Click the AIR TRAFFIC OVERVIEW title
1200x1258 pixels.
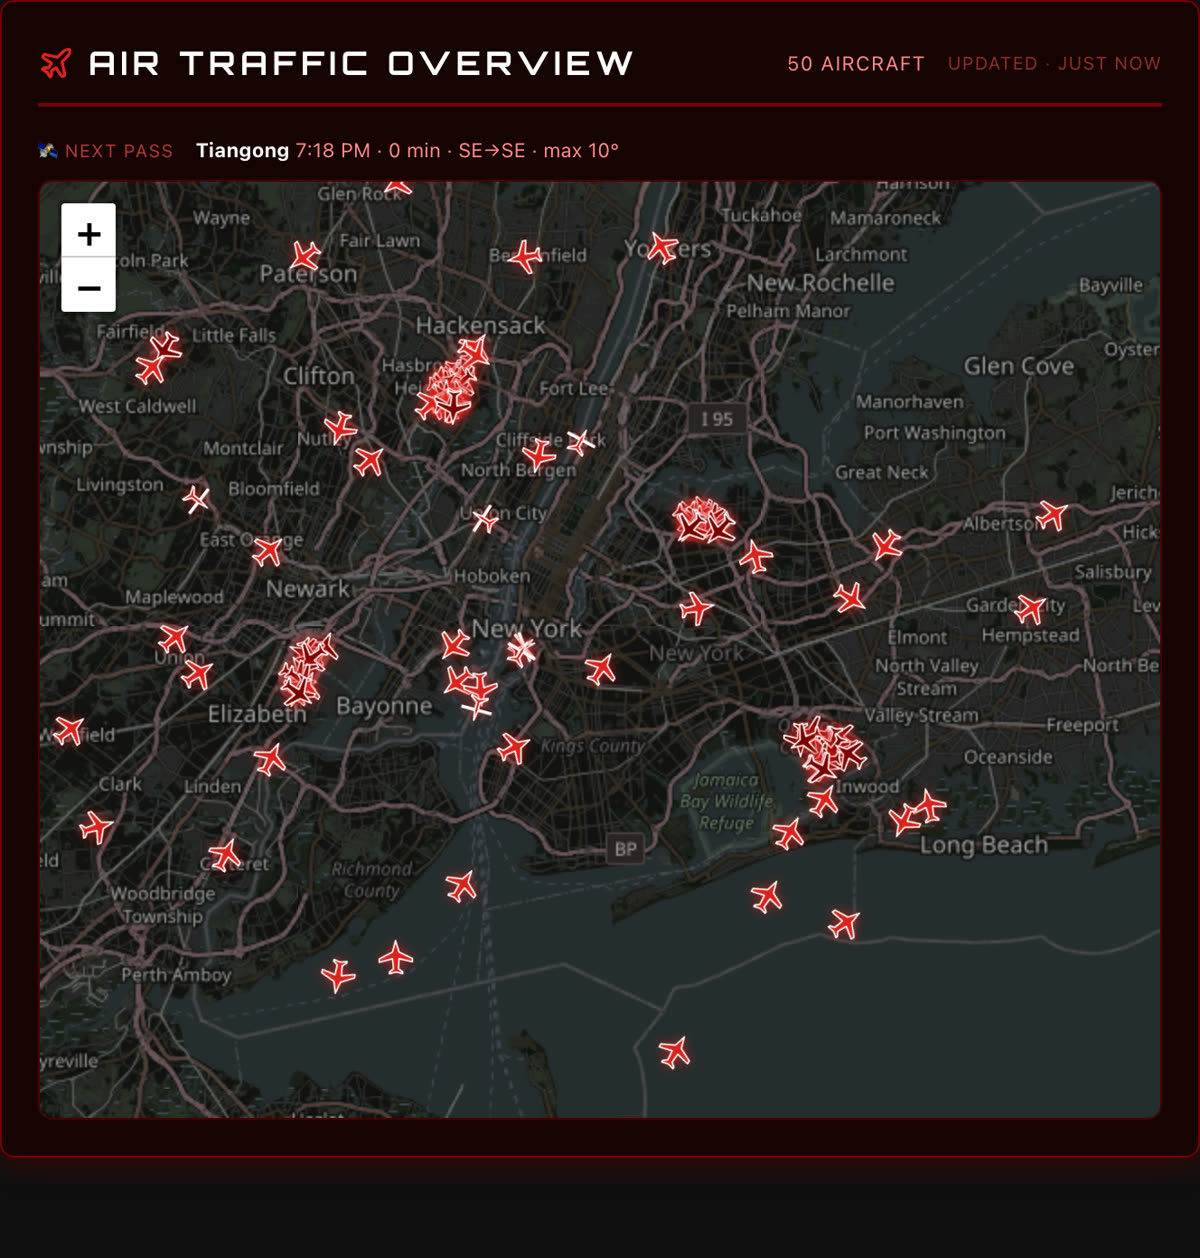point(361,63)
